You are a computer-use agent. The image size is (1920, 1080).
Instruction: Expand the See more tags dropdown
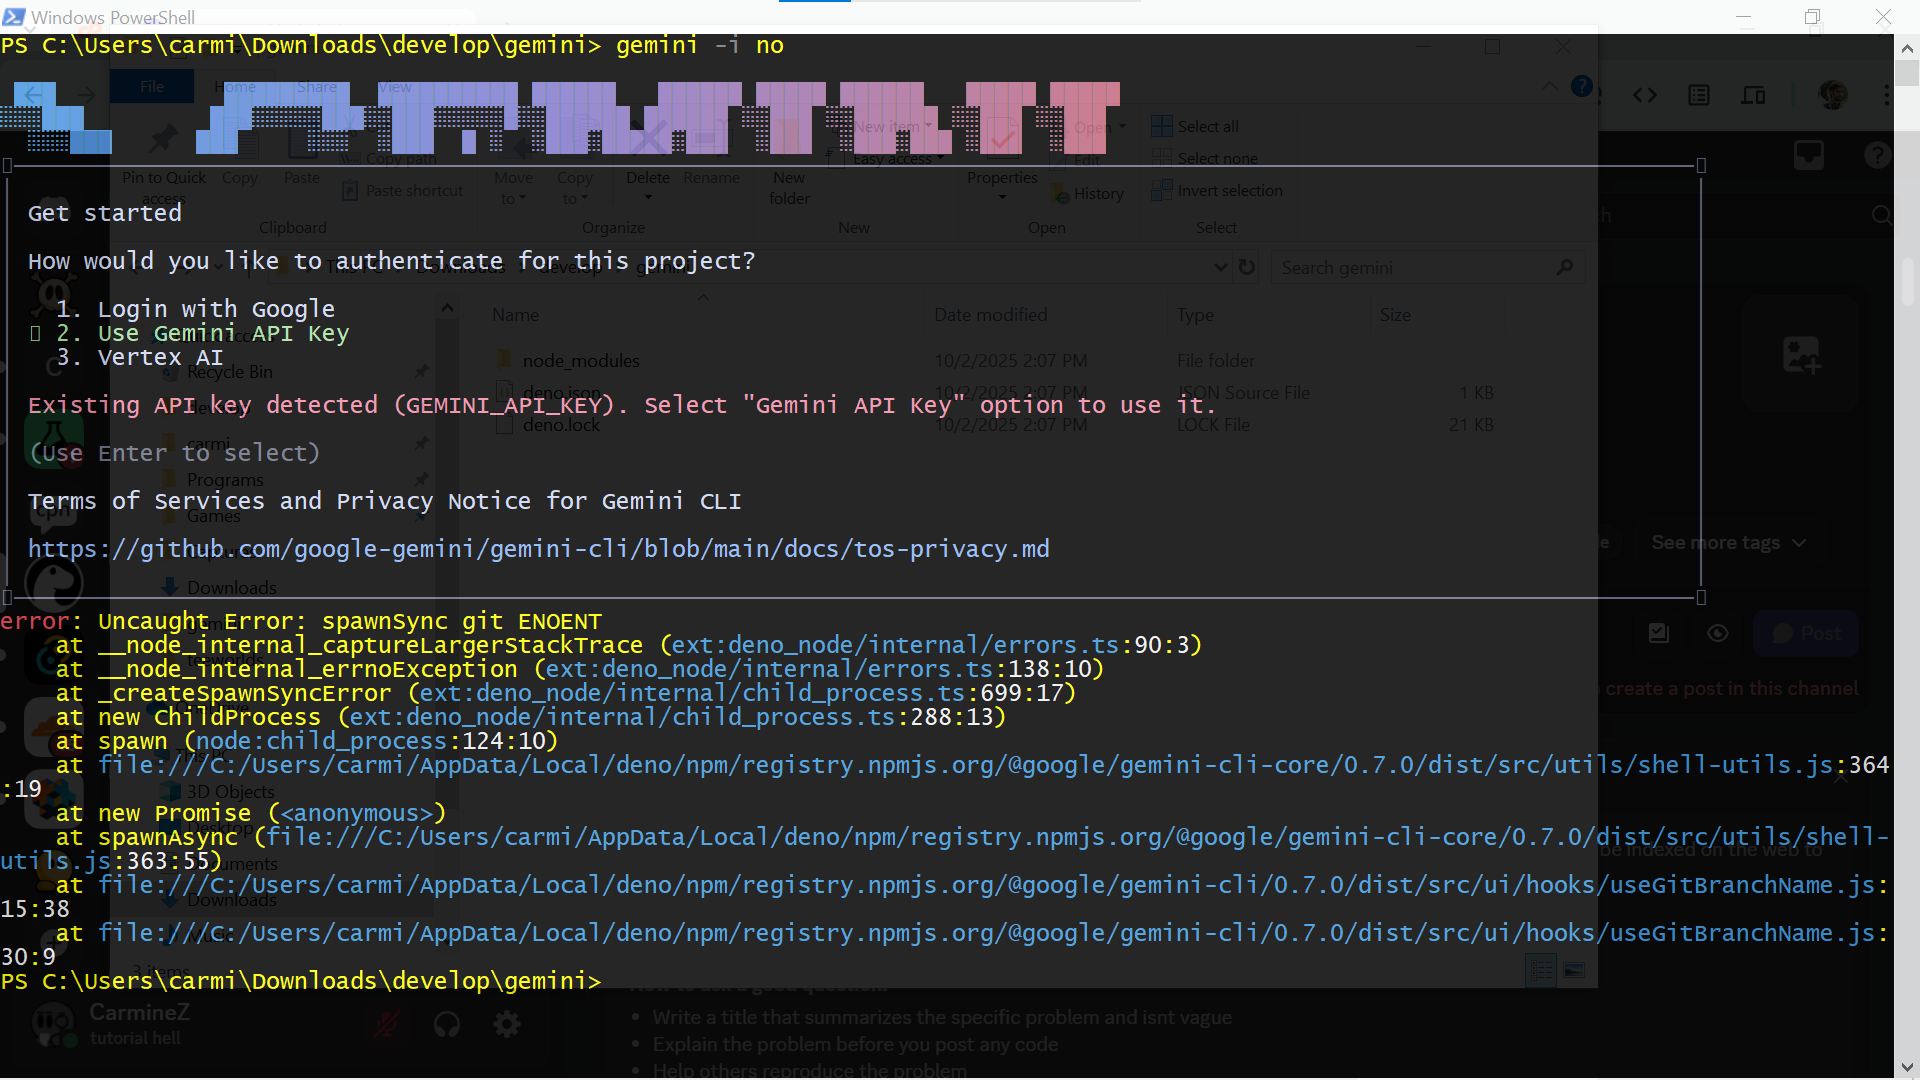(1728, 543)
